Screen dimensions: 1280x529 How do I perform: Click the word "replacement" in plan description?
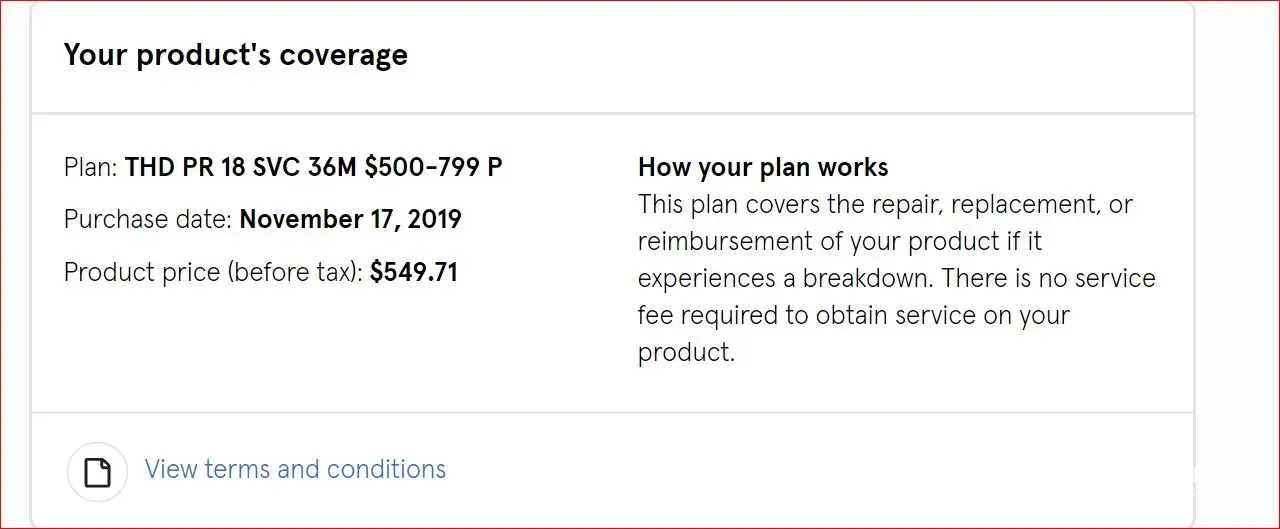[x=1019, y=204]
